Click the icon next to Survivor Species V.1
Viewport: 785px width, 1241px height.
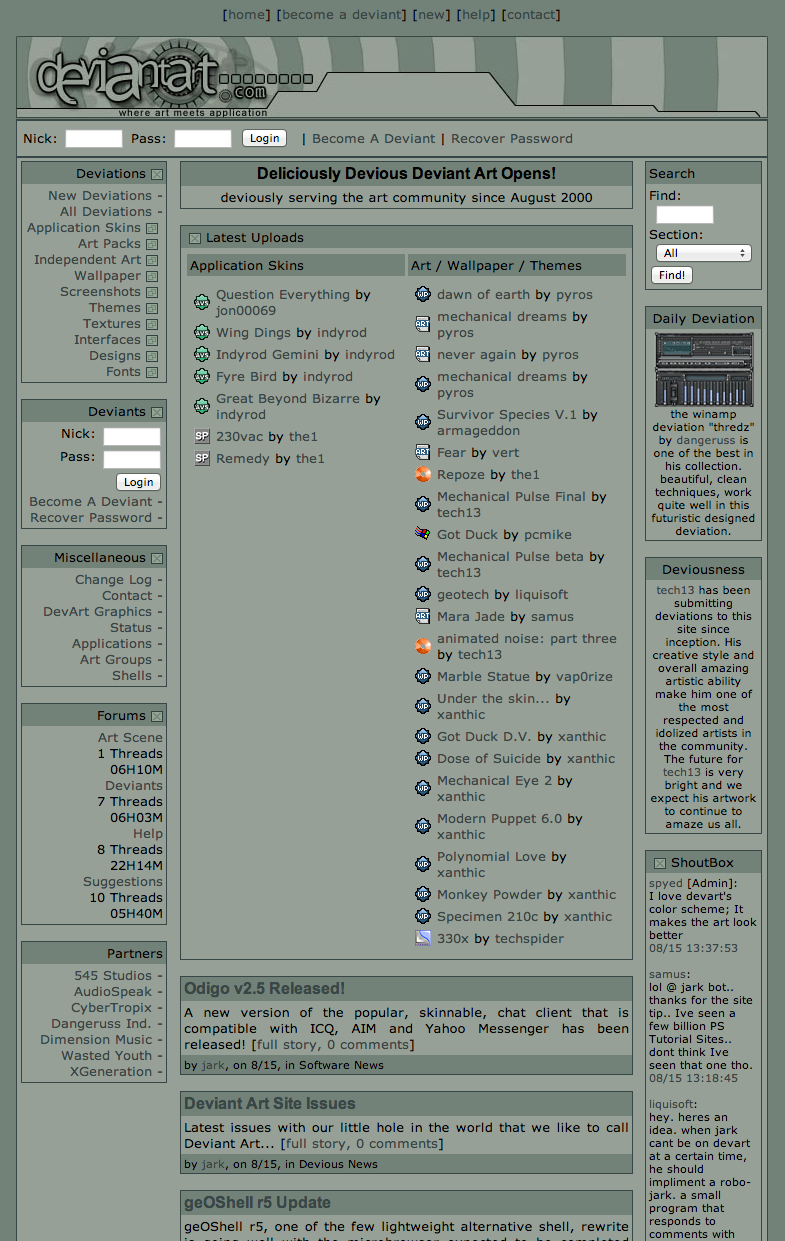tap(423, 422)
